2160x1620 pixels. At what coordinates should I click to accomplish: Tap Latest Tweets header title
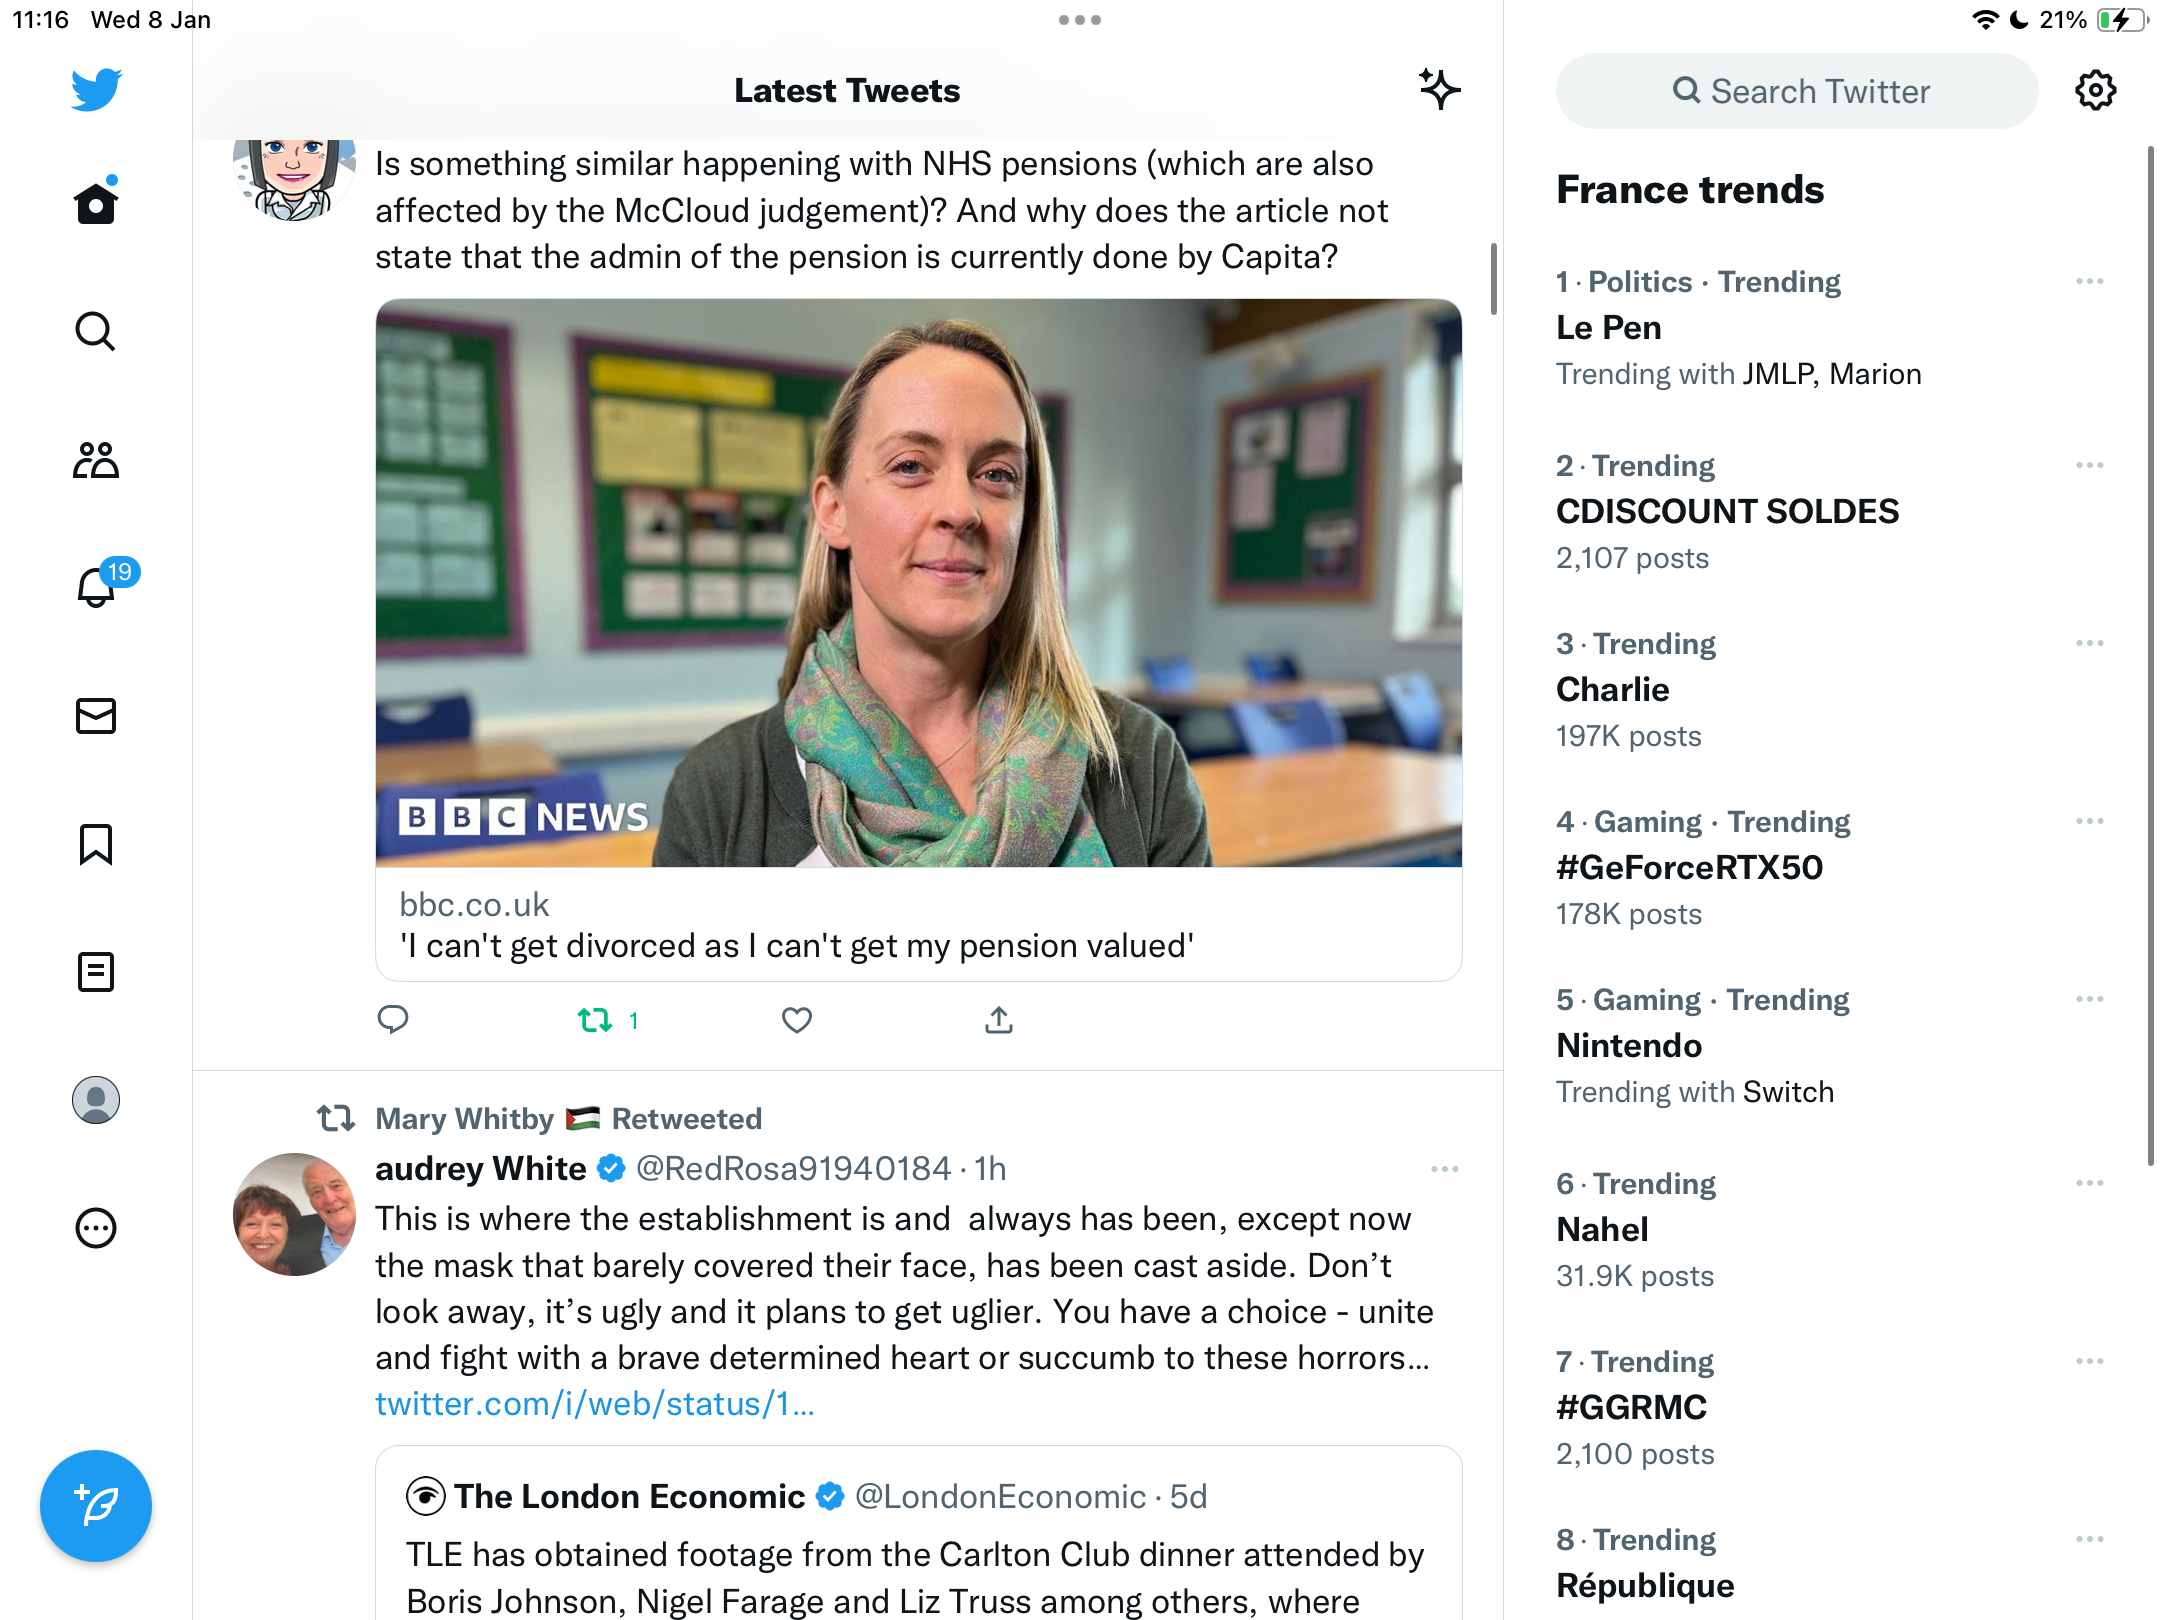847,91
